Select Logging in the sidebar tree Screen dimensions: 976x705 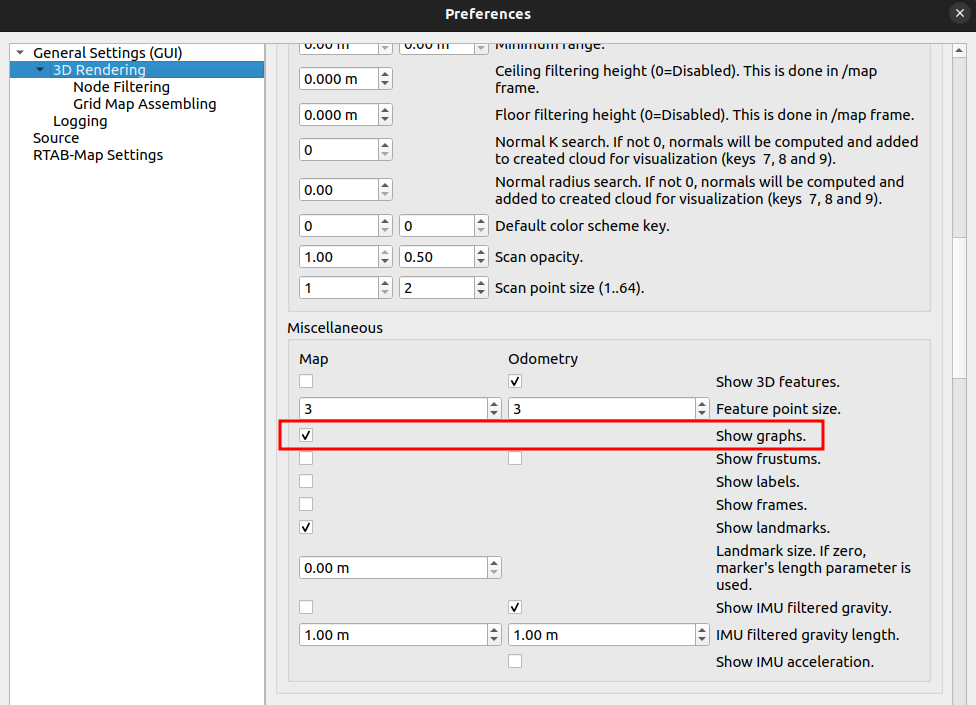80,121
